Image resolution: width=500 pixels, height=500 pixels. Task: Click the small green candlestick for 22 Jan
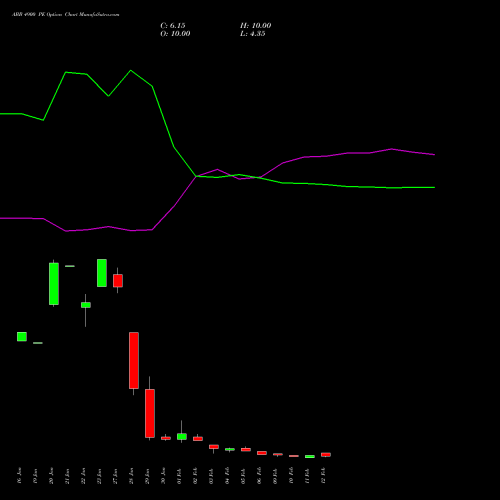coord(86,305)
